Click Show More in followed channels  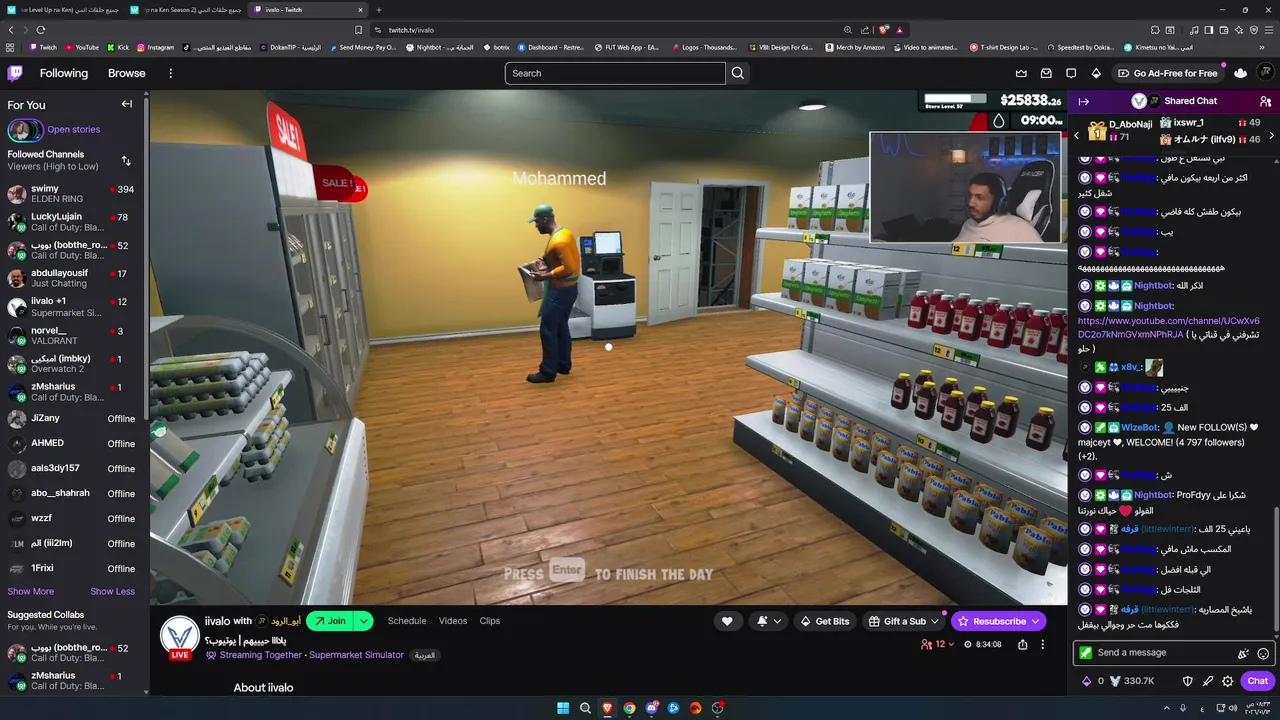coord(31,591)
